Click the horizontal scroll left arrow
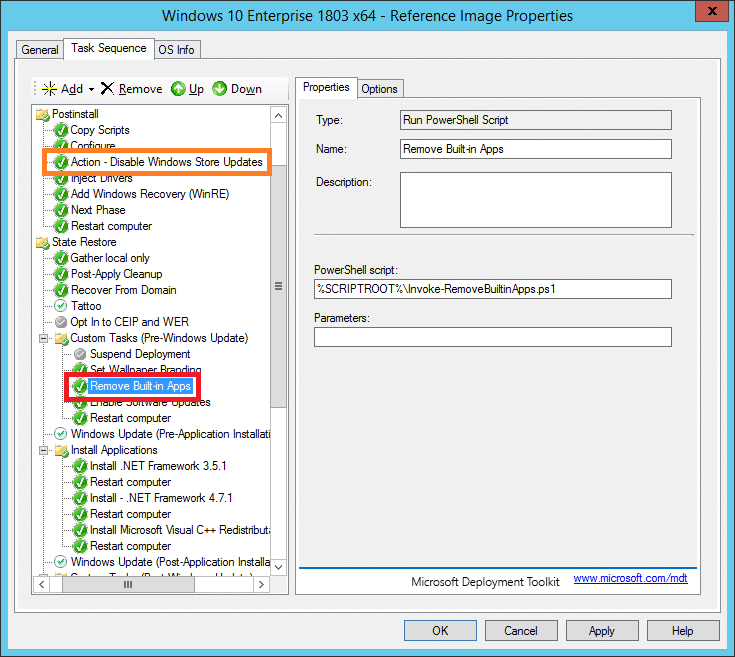The width and height of the screenshot is (735, 657). tap(42, 584)
